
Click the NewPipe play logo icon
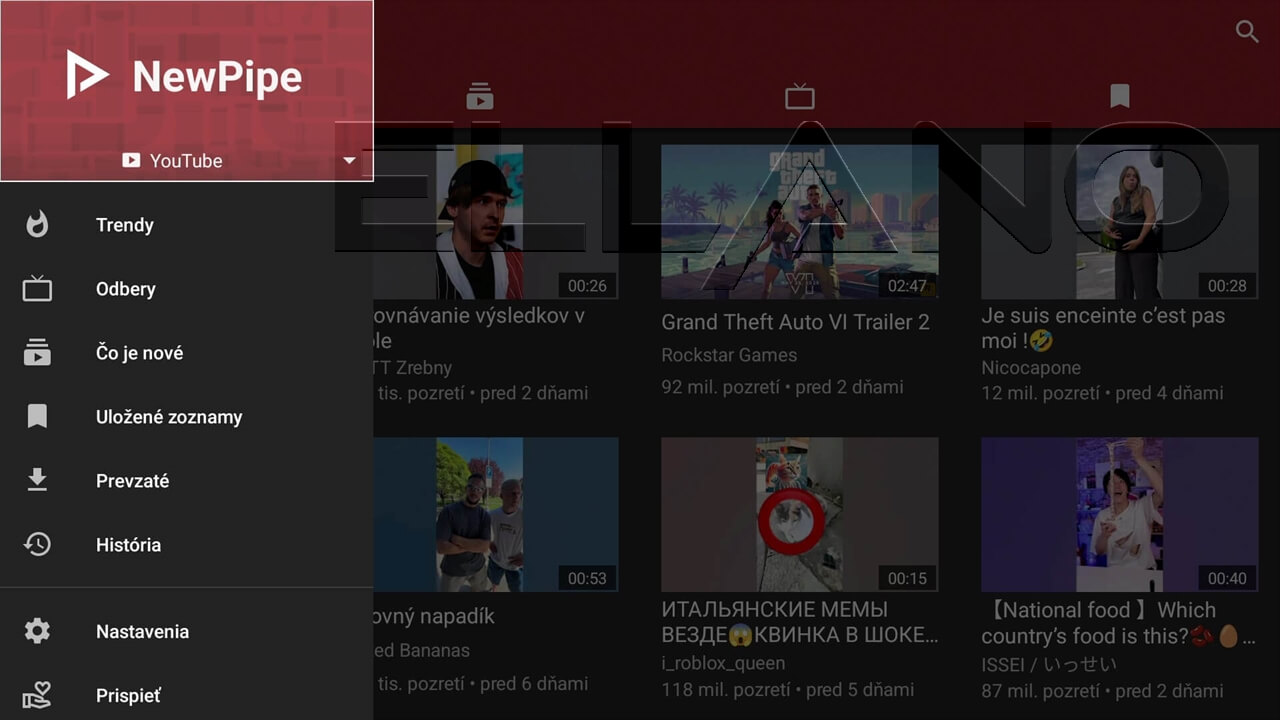point(87,75)
